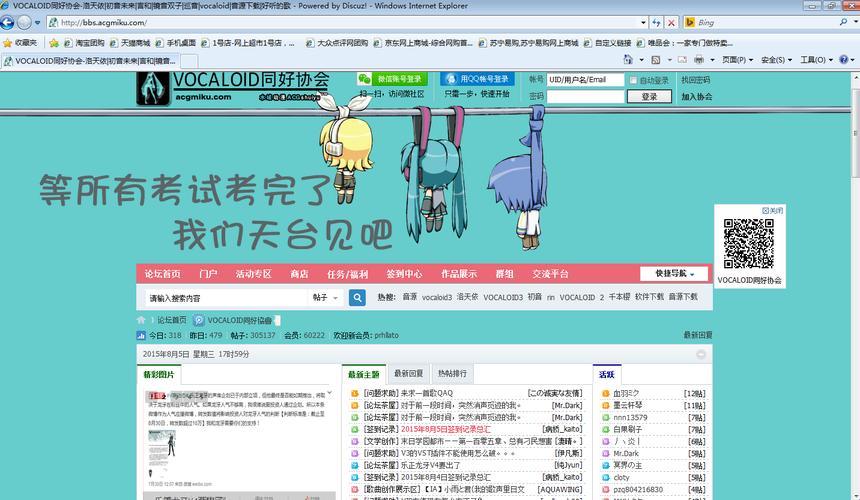Open 门户 nav item
The image size is (860, 500).
[208, 274]
